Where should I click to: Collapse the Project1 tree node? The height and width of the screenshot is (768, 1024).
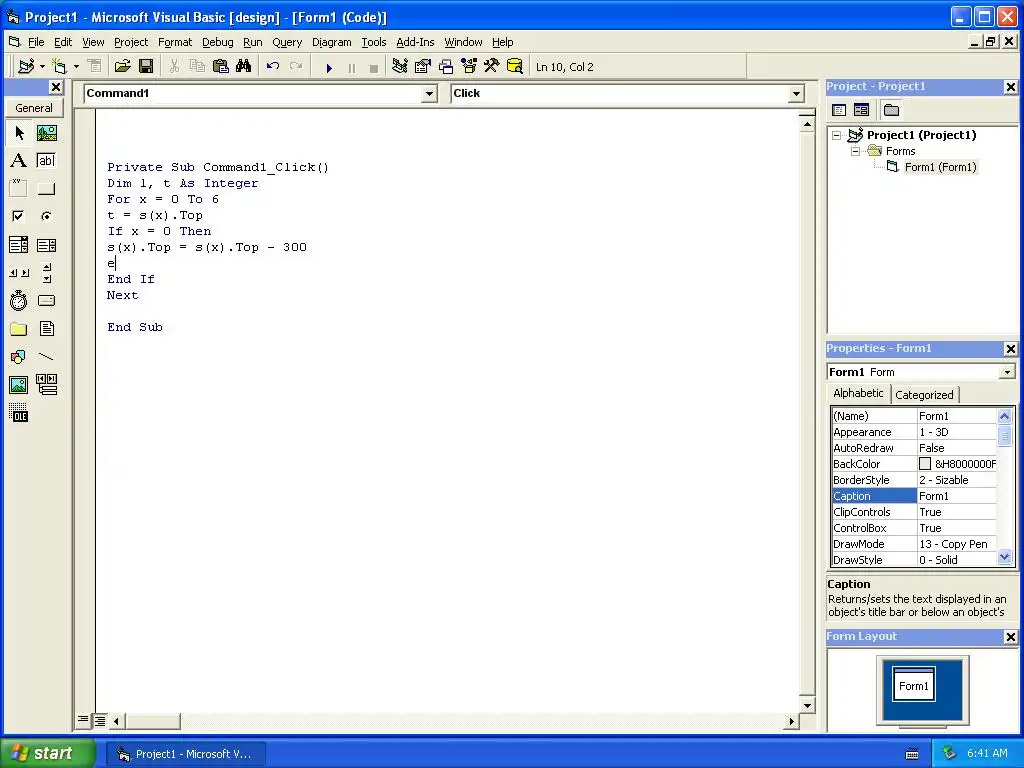pyautogui.click(x=837, y=136)
